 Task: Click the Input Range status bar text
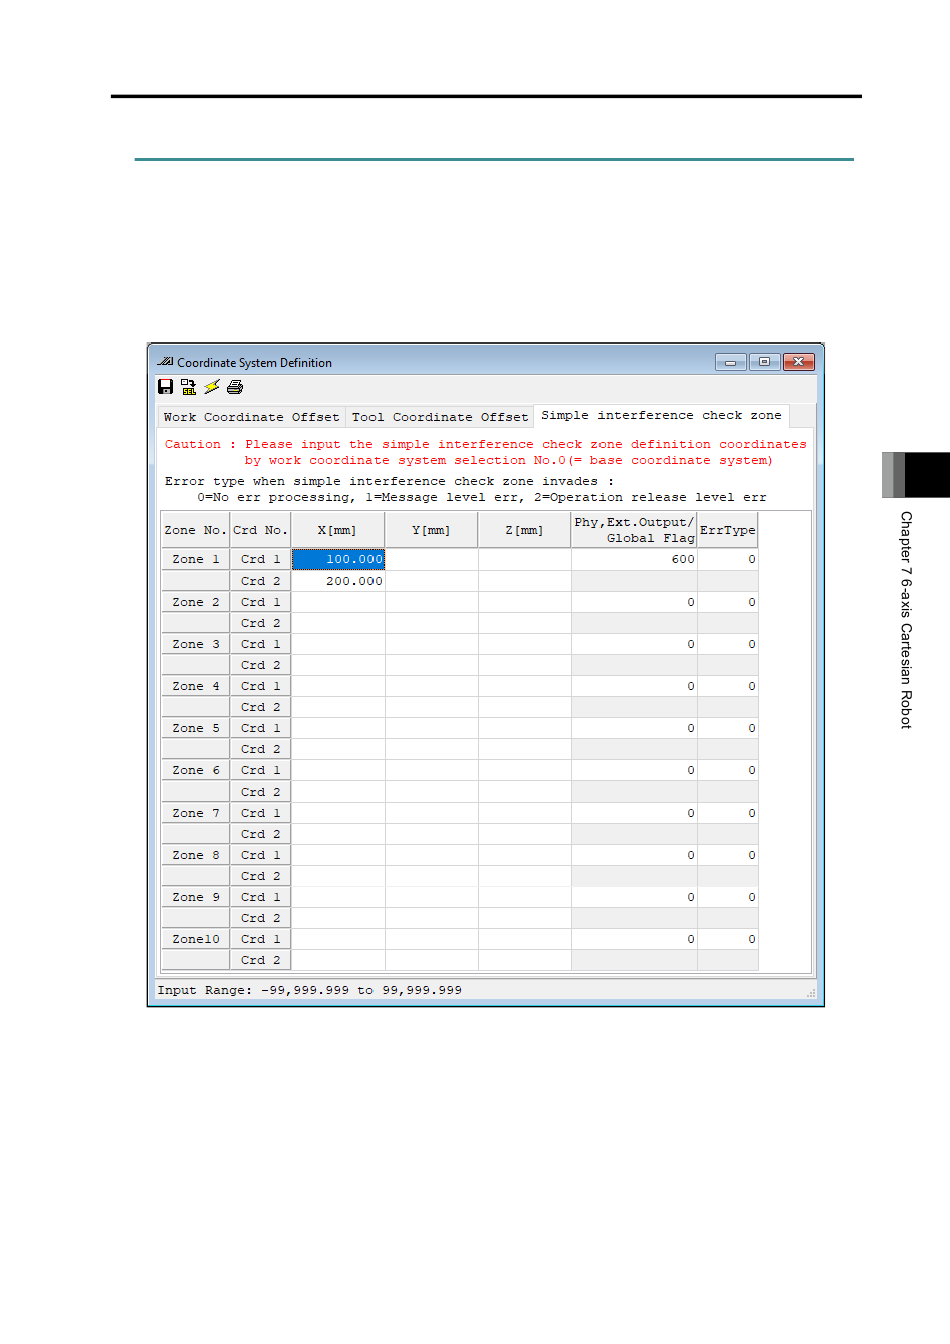309,990
